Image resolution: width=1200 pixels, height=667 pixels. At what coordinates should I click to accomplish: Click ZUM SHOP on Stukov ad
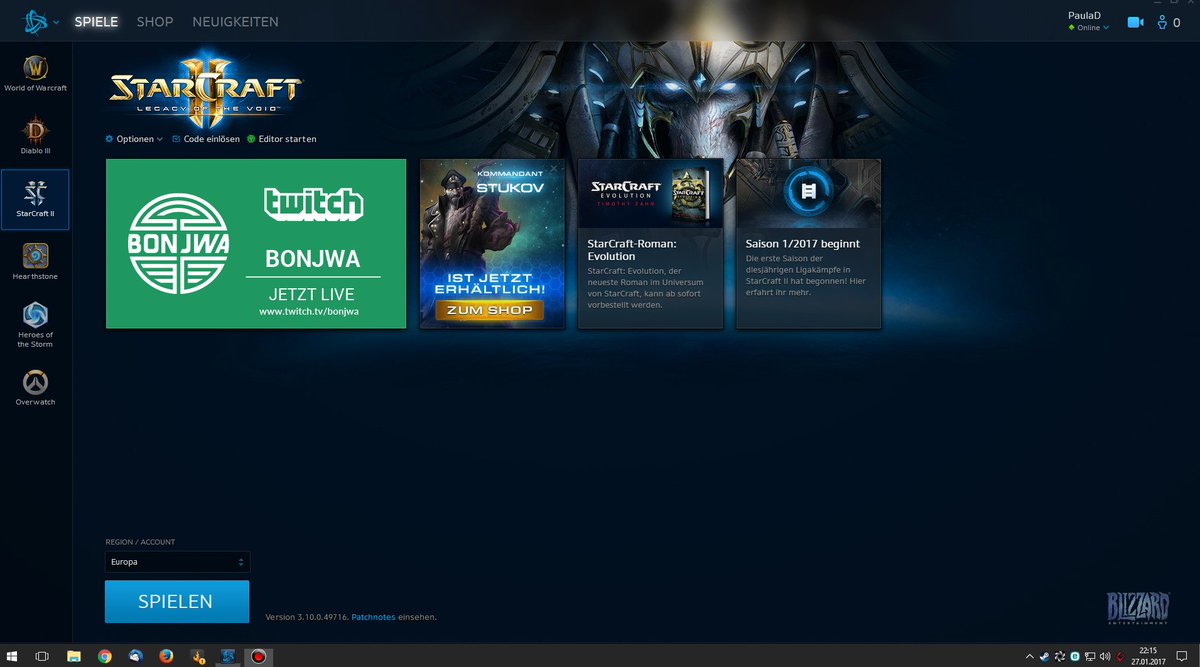(x=490, y=311)
